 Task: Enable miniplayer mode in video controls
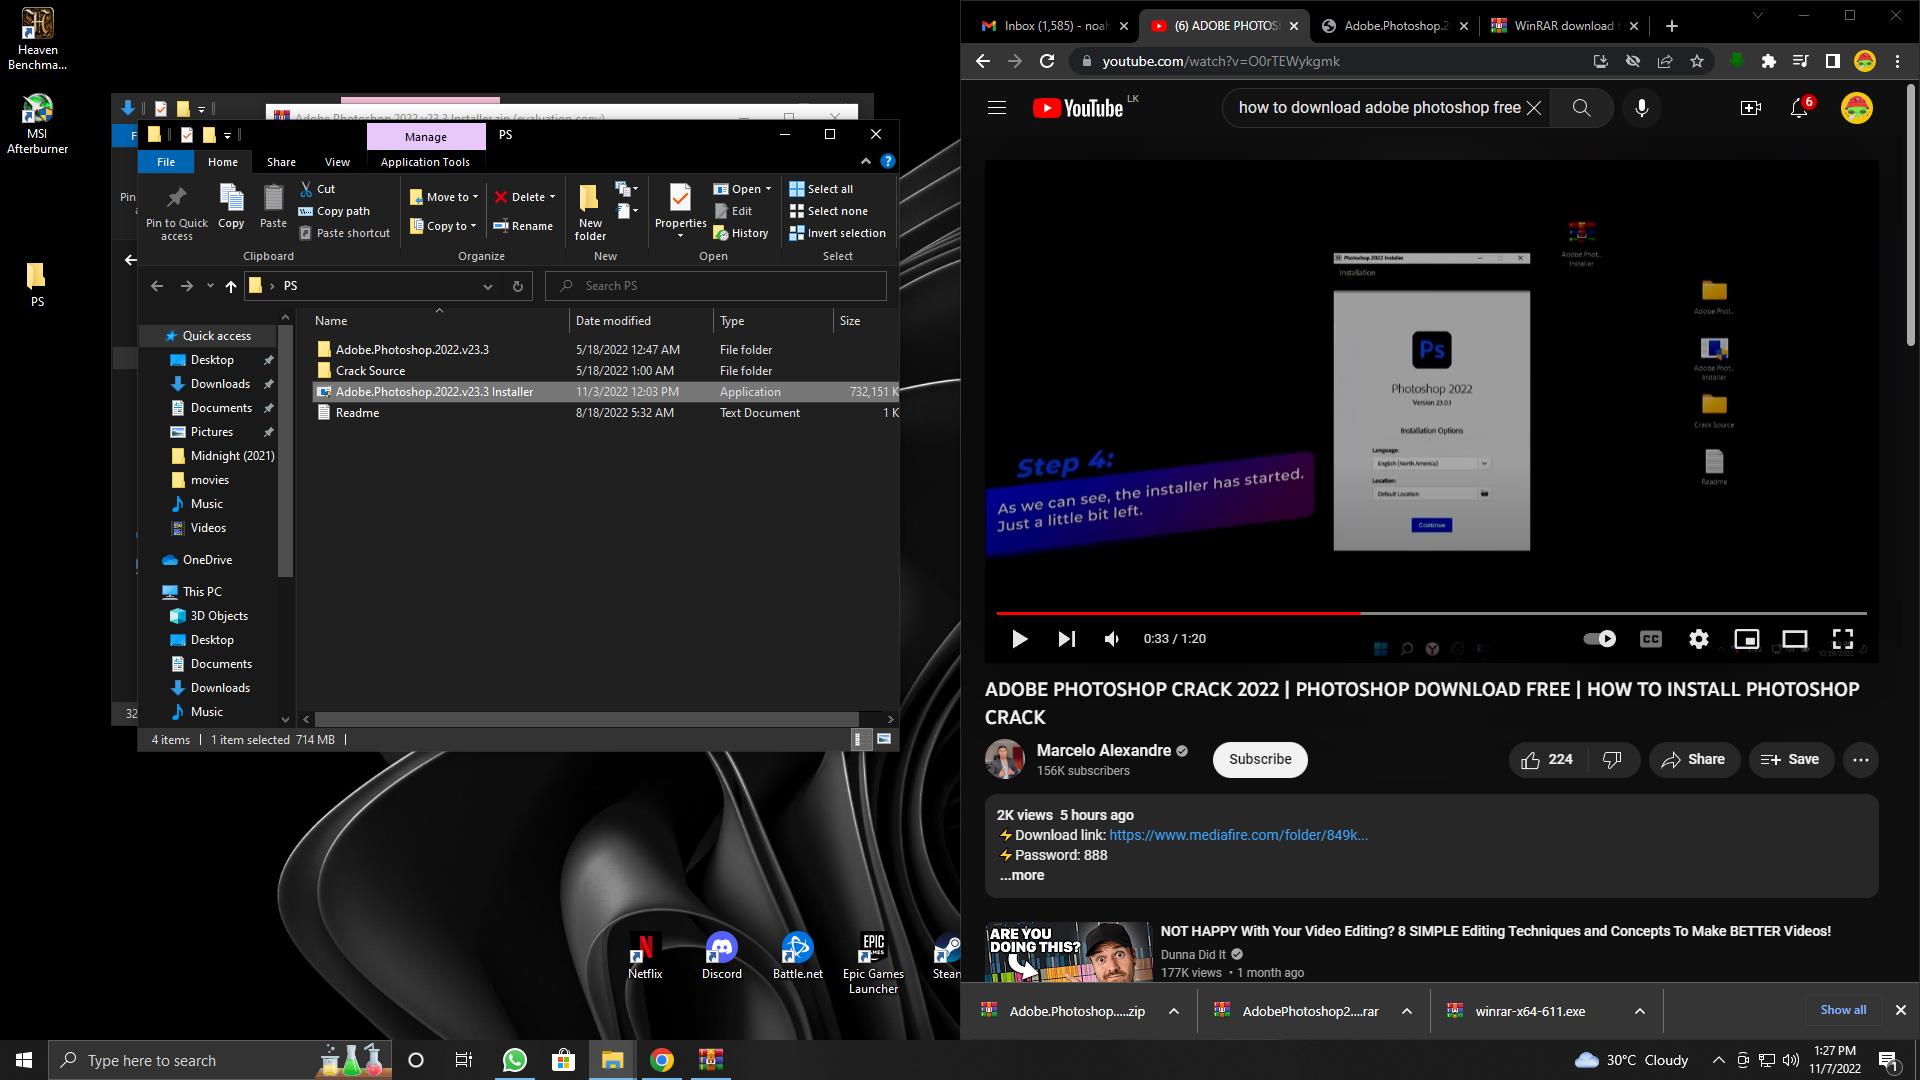(1746, 639)
